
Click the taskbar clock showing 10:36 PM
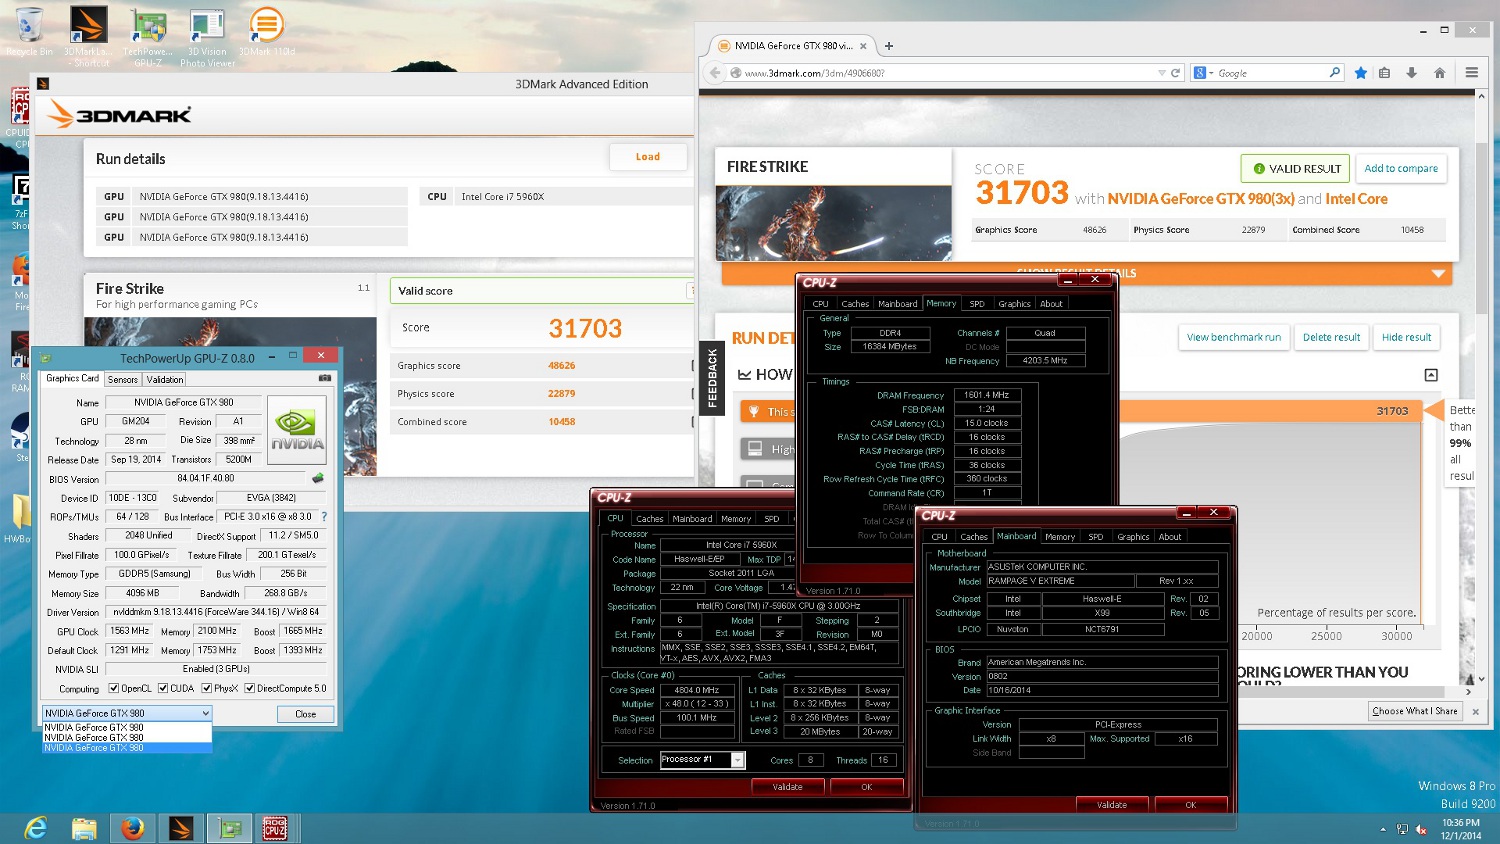tap(1461, 829)
